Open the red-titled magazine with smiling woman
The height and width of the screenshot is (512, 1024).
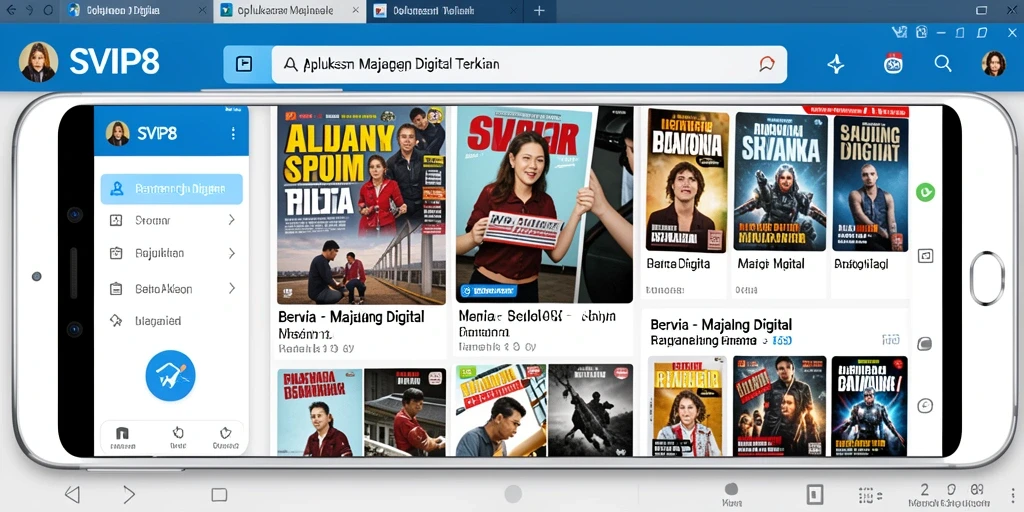pos(544,204)
